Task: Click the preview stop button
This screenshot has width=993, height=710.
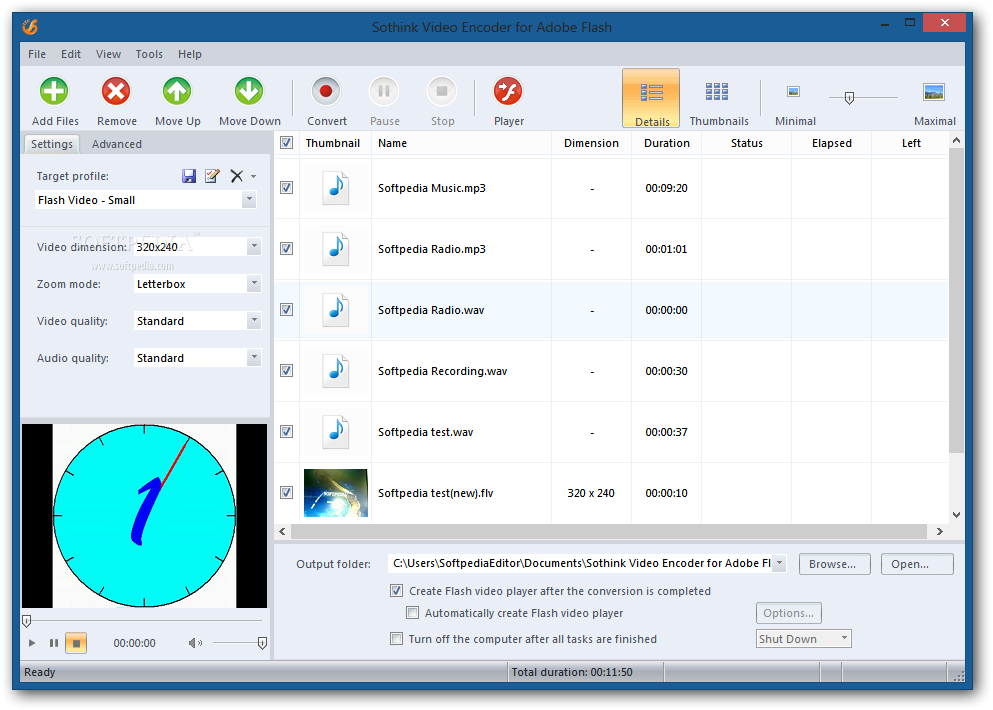Action: 76,643
